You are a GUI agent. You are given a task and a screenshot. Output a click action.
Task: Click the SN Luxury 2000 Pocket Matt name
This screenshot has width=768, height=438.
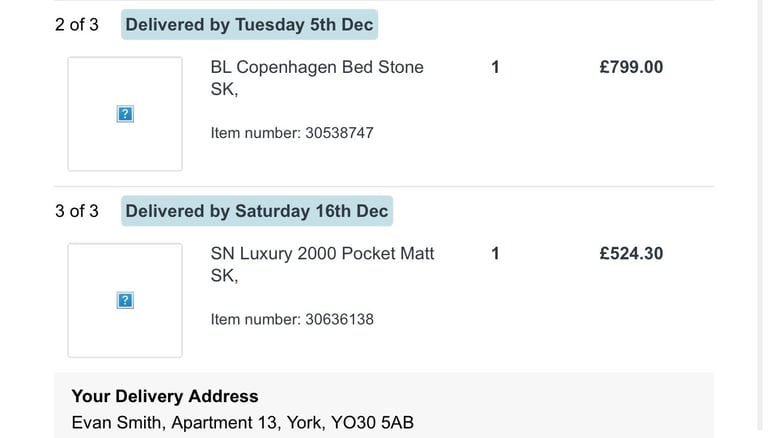pyautogui.click(x=322, y=254)
